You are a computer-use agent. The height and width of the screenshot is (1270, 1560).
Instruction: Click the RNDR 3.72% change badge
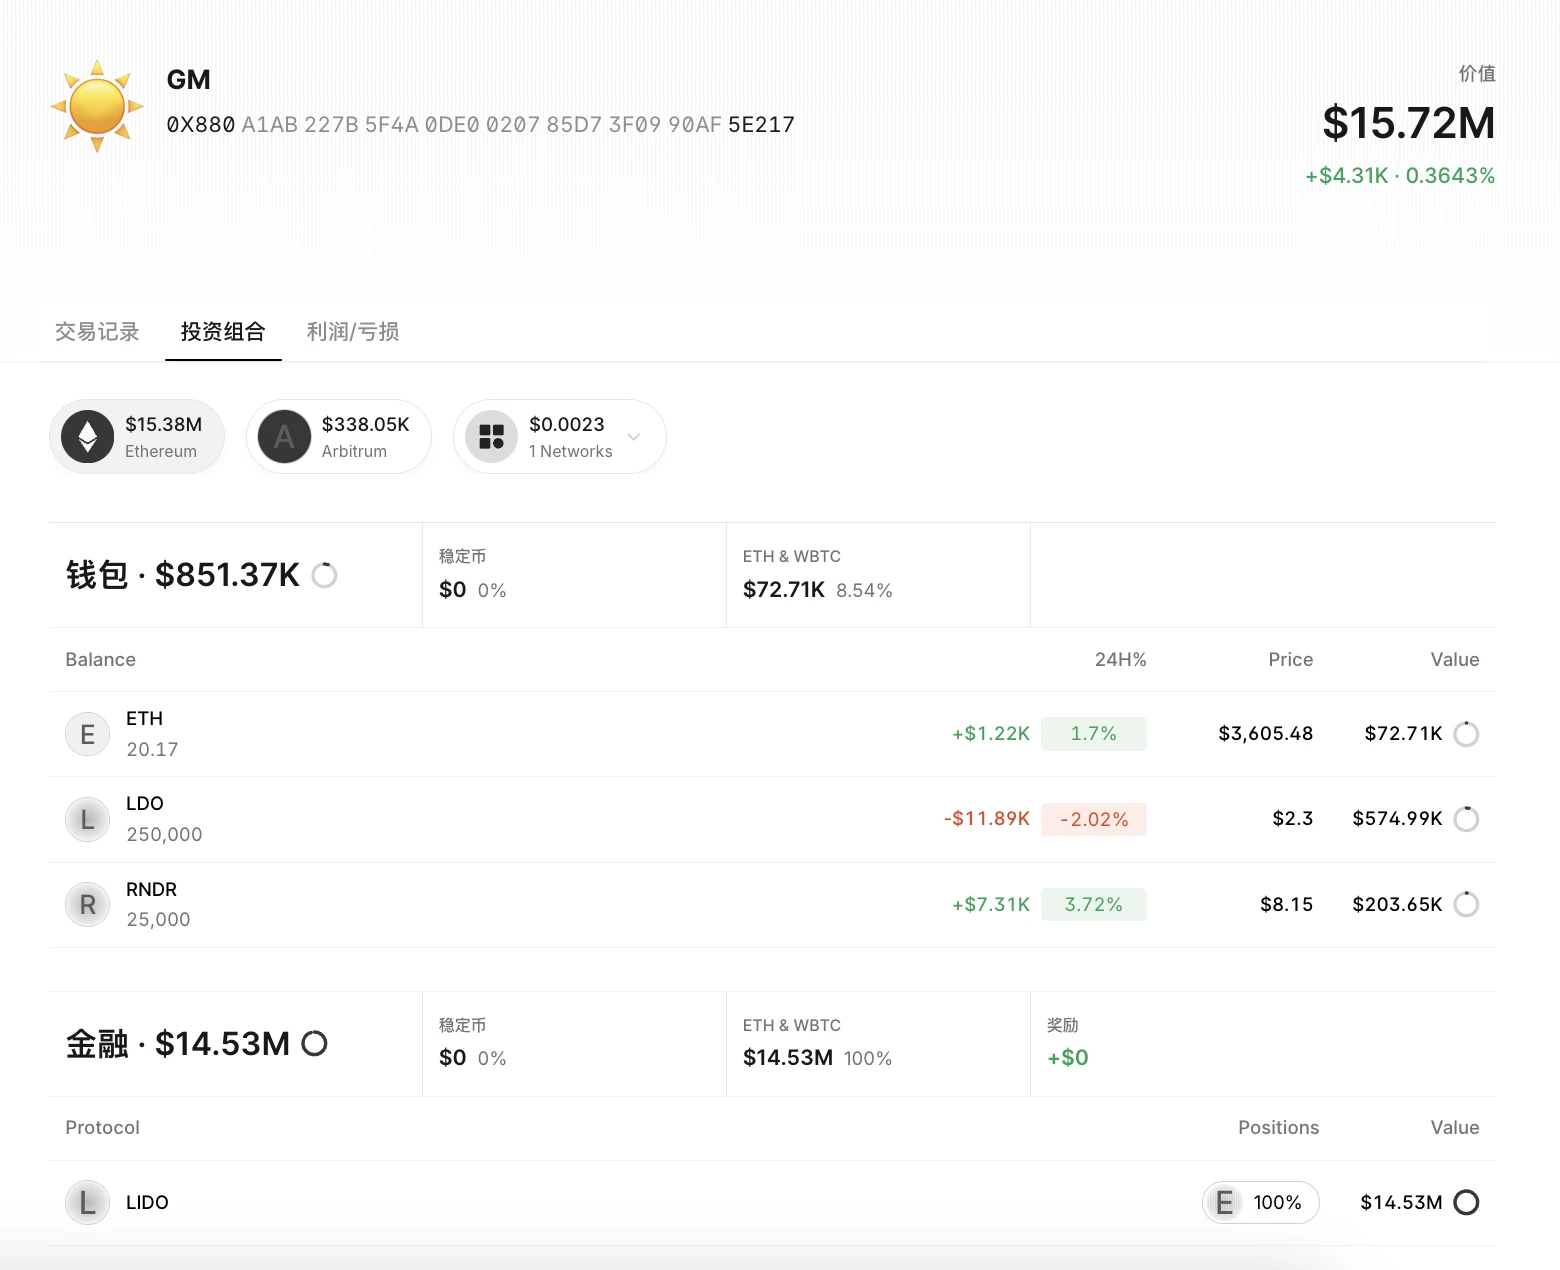point(1093,905)
